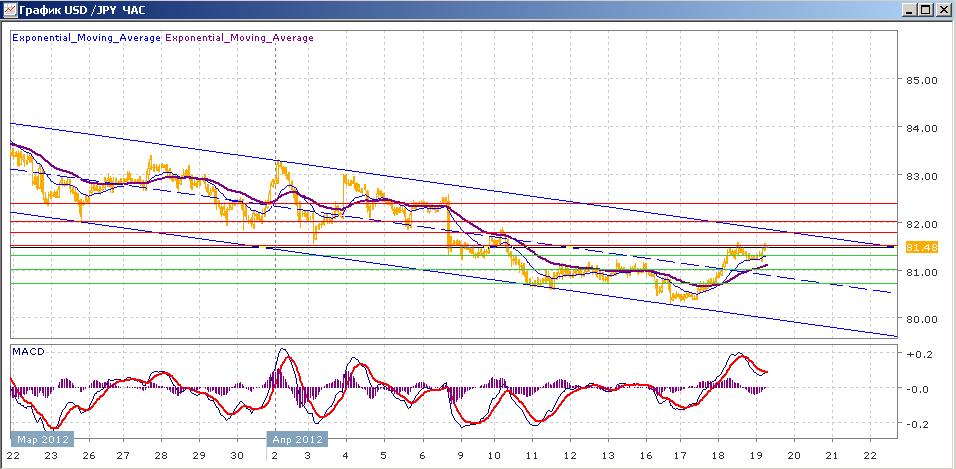The width and height of the screenshot is (956, 469).
Task: Click date 3 on the time axis
Action: pos(307,456)
